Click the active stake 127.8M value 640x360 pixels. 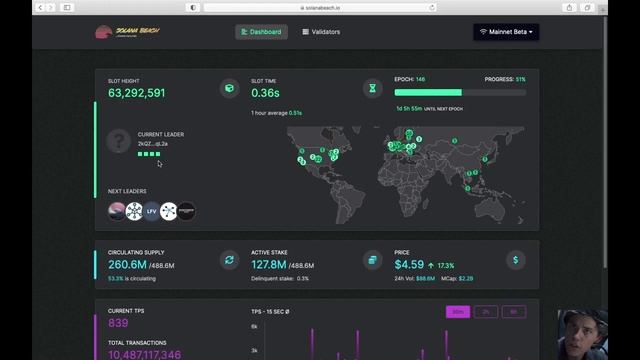tap(269, 264)
